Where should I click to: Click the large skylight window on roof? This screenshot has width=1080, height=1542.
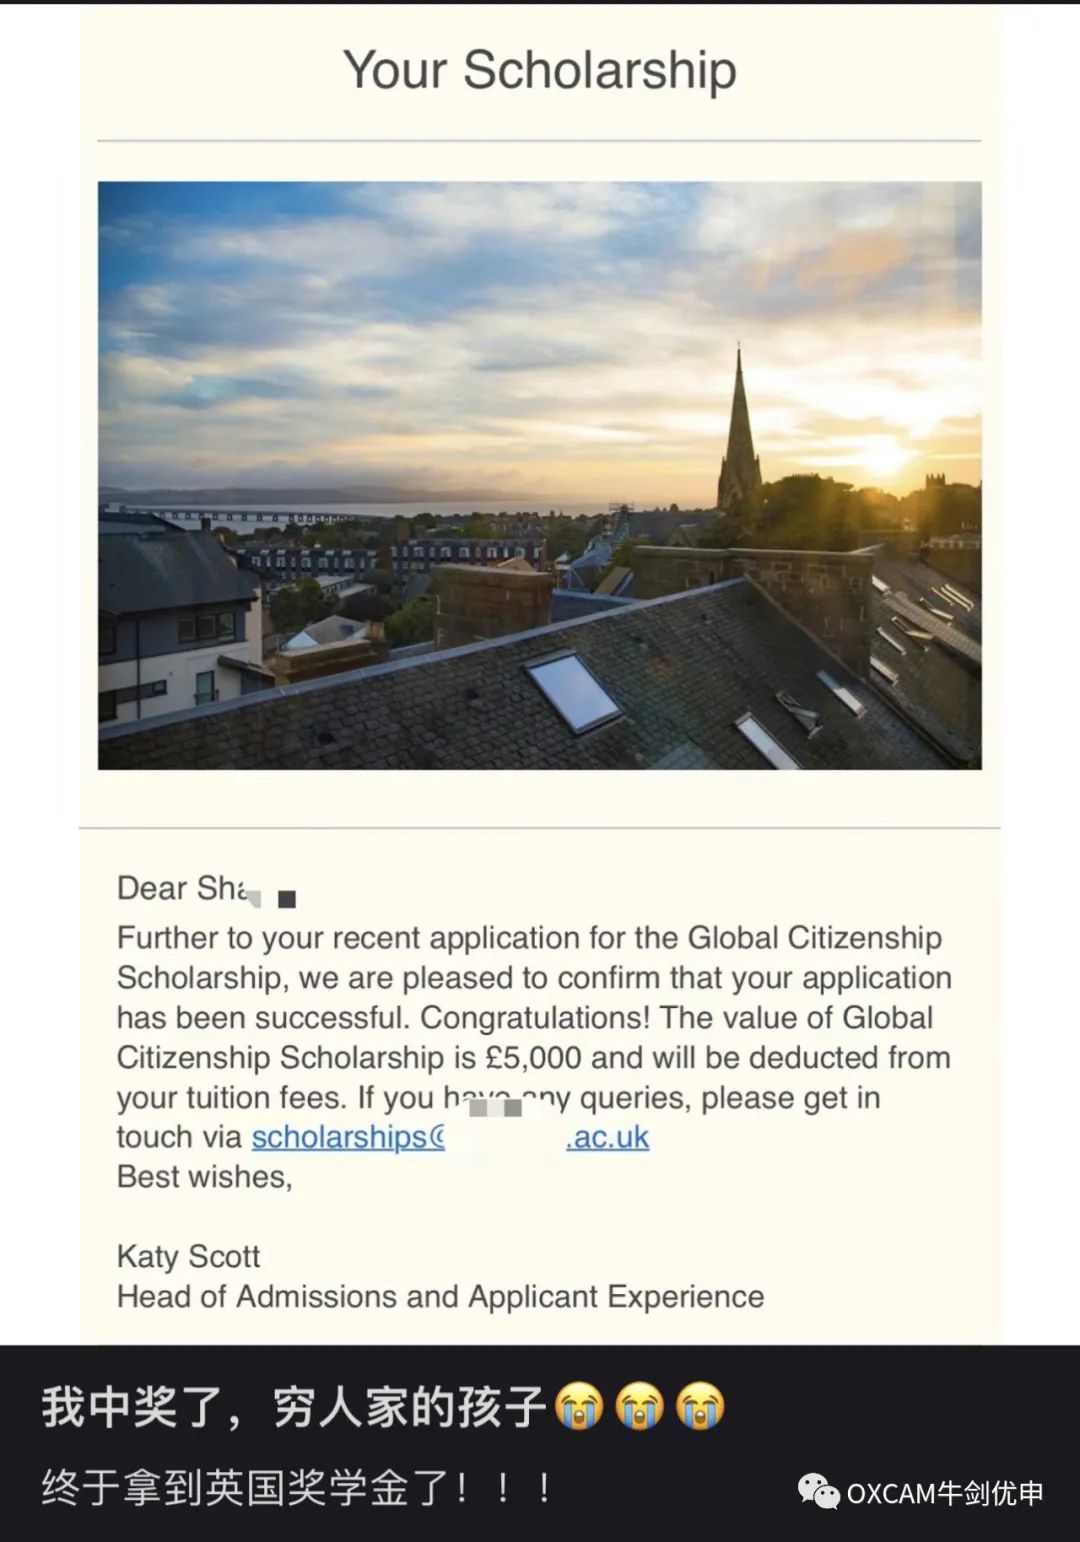click(x=572, y=692)
